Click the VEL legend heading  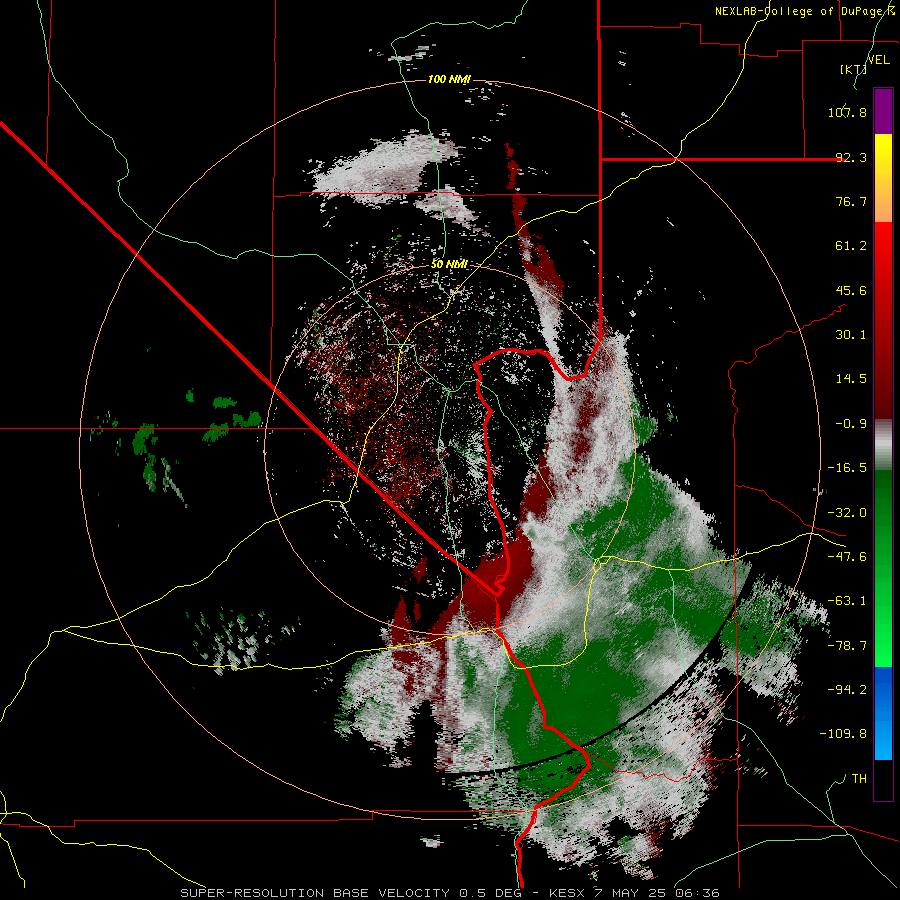[878, 60]
